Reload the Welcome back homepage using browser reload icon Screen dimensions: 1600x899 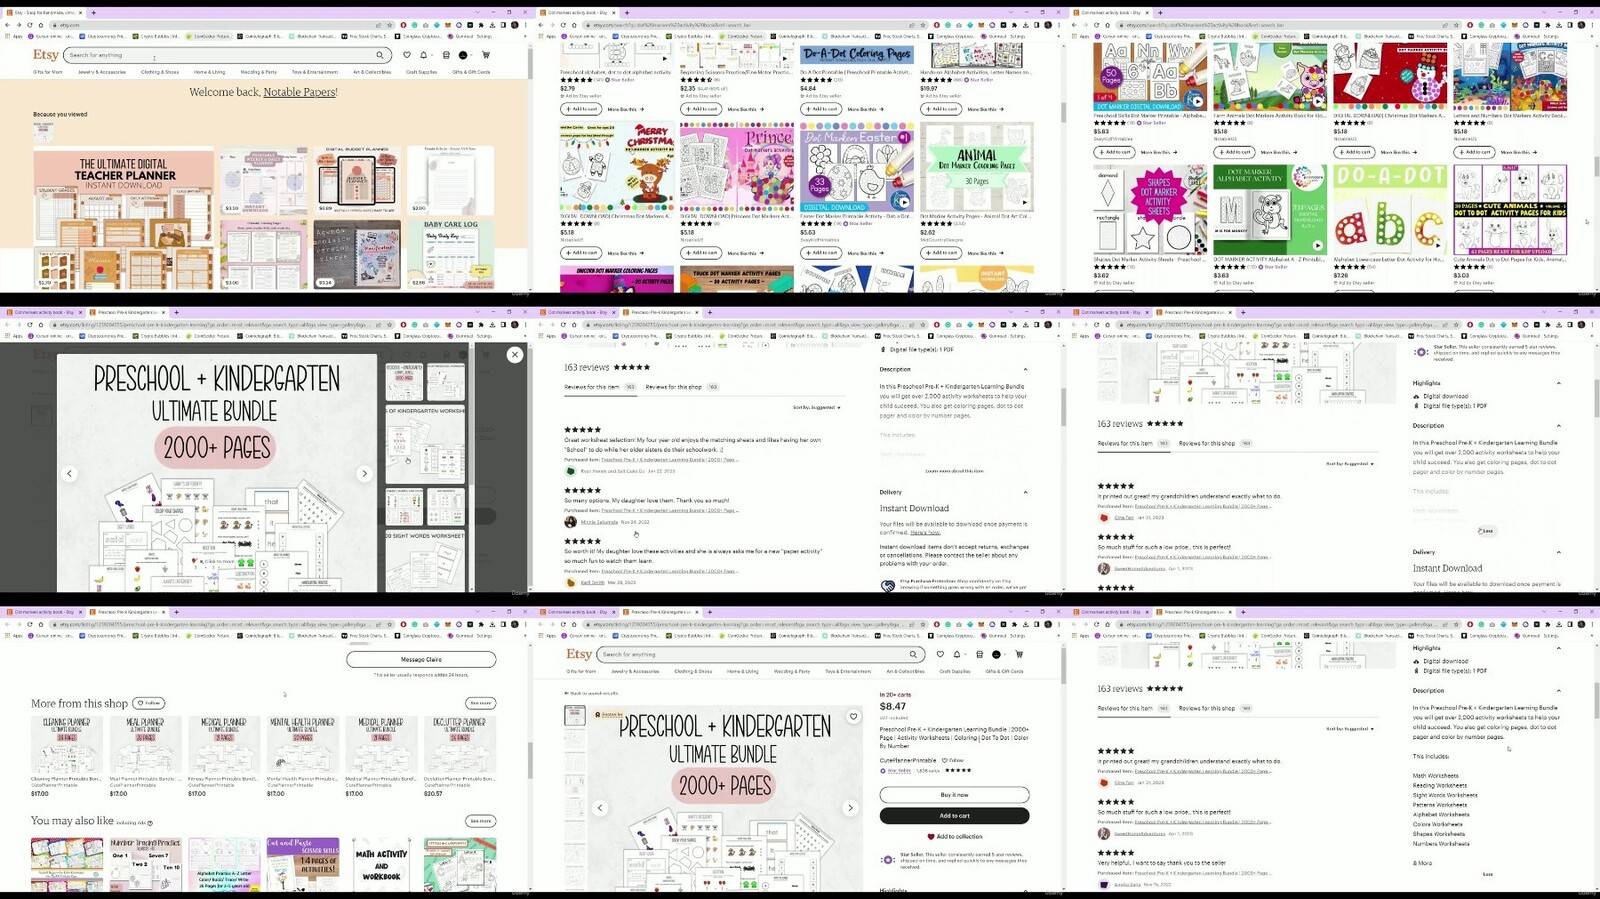click(30, 25)
